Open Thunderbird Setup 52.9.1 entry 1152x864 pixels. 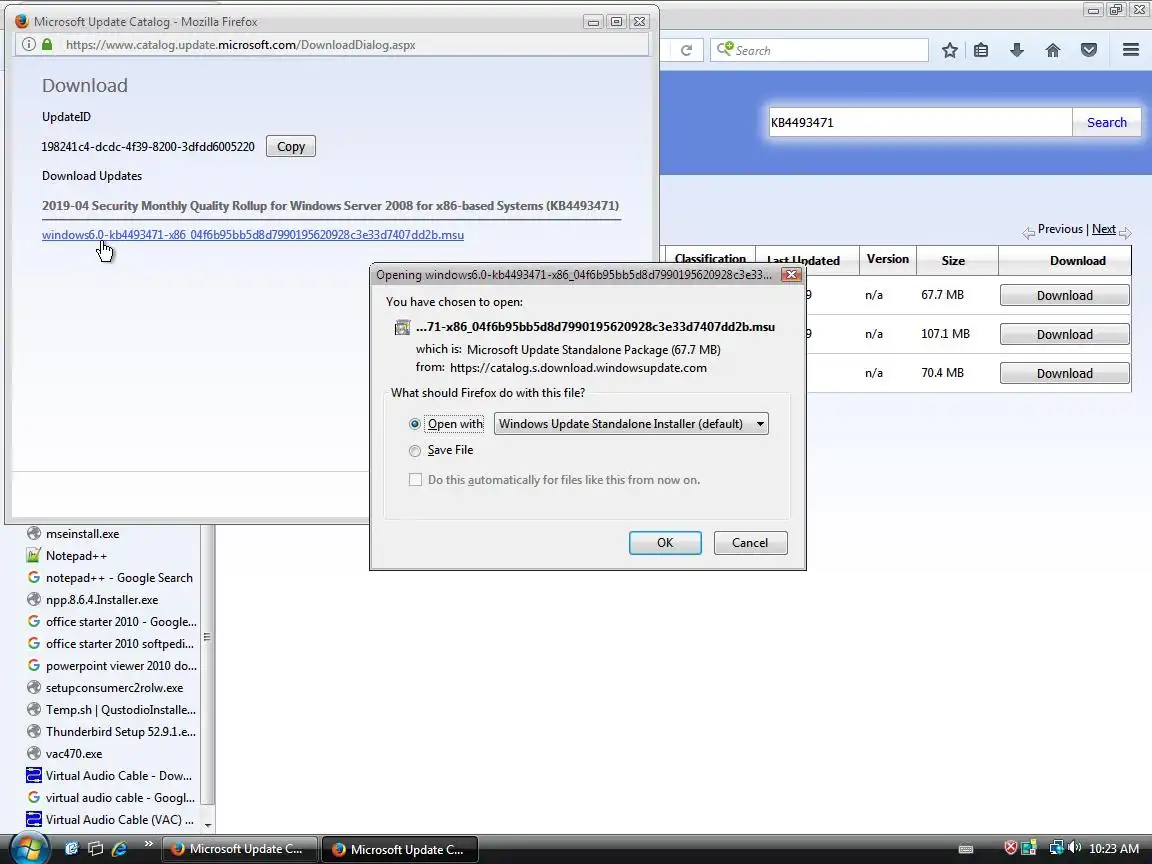tap(120, 732)
